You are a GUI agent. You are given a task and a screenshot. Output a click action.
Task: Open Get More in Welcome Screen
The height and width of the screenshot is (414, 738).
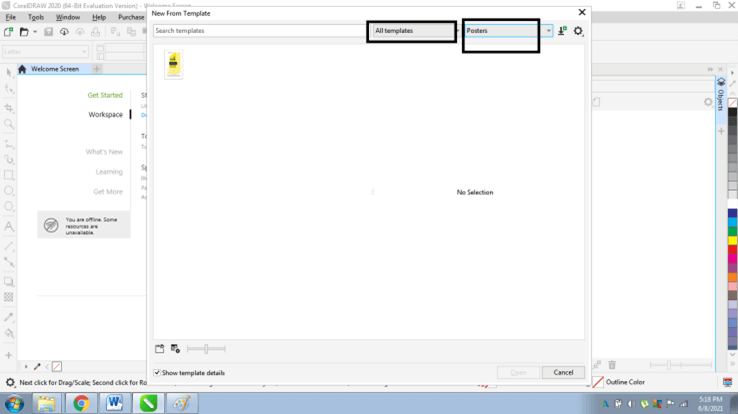click(108, 191)
